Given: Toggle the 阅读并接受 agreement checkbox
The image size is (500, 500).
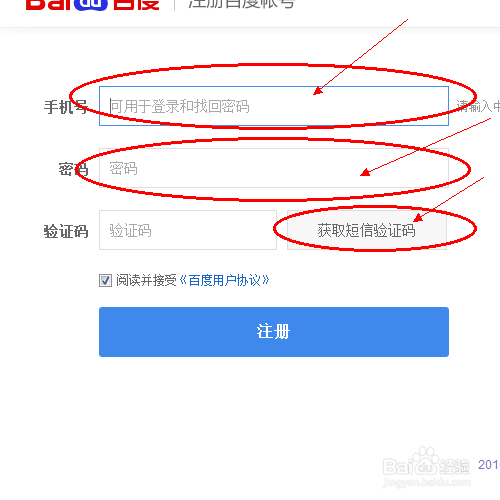Looking at the screenshot, I should tap(105, 280).
